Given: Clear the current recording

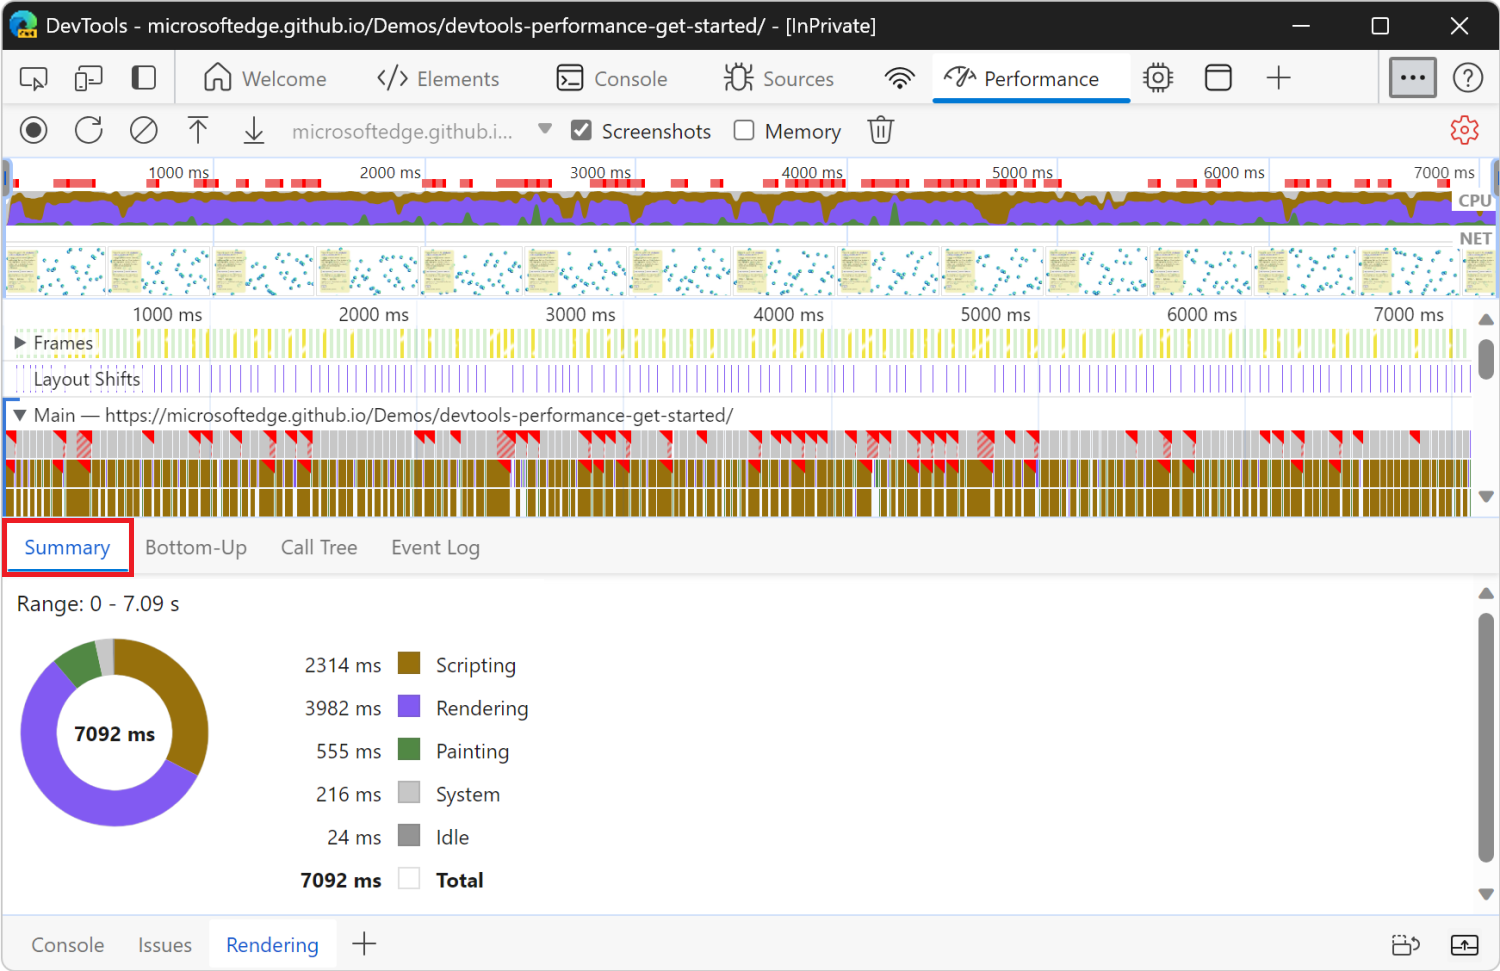Looking at the screenshot, I should point(143,130).
